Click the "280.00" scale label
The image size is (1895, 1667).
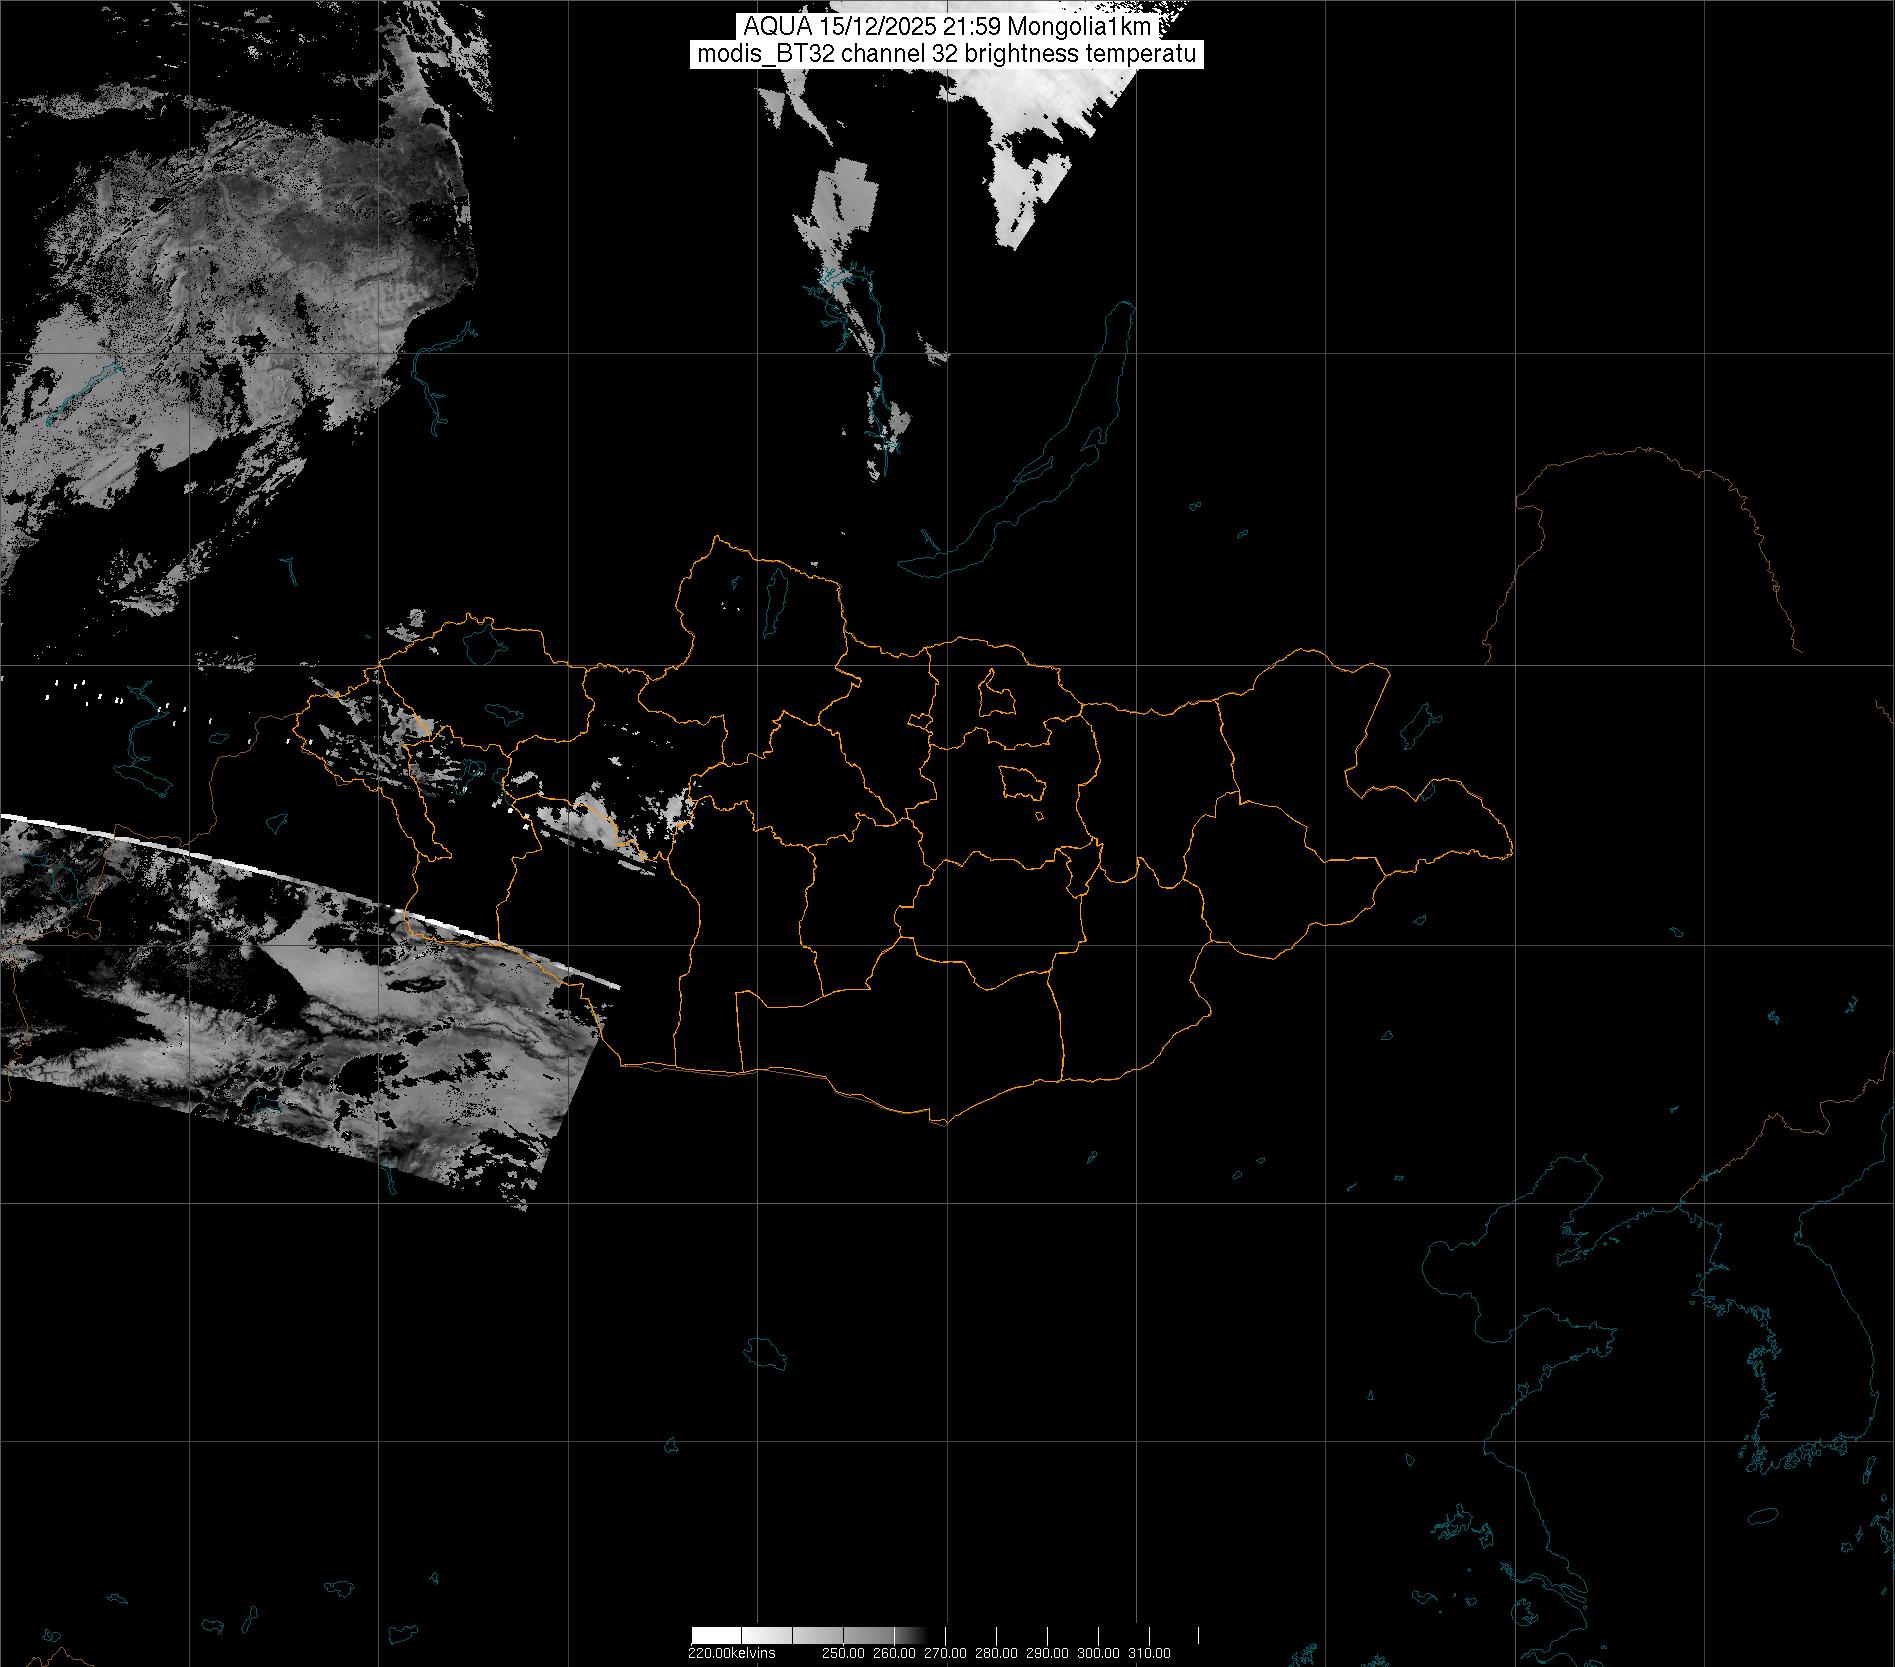[996, 1653]
